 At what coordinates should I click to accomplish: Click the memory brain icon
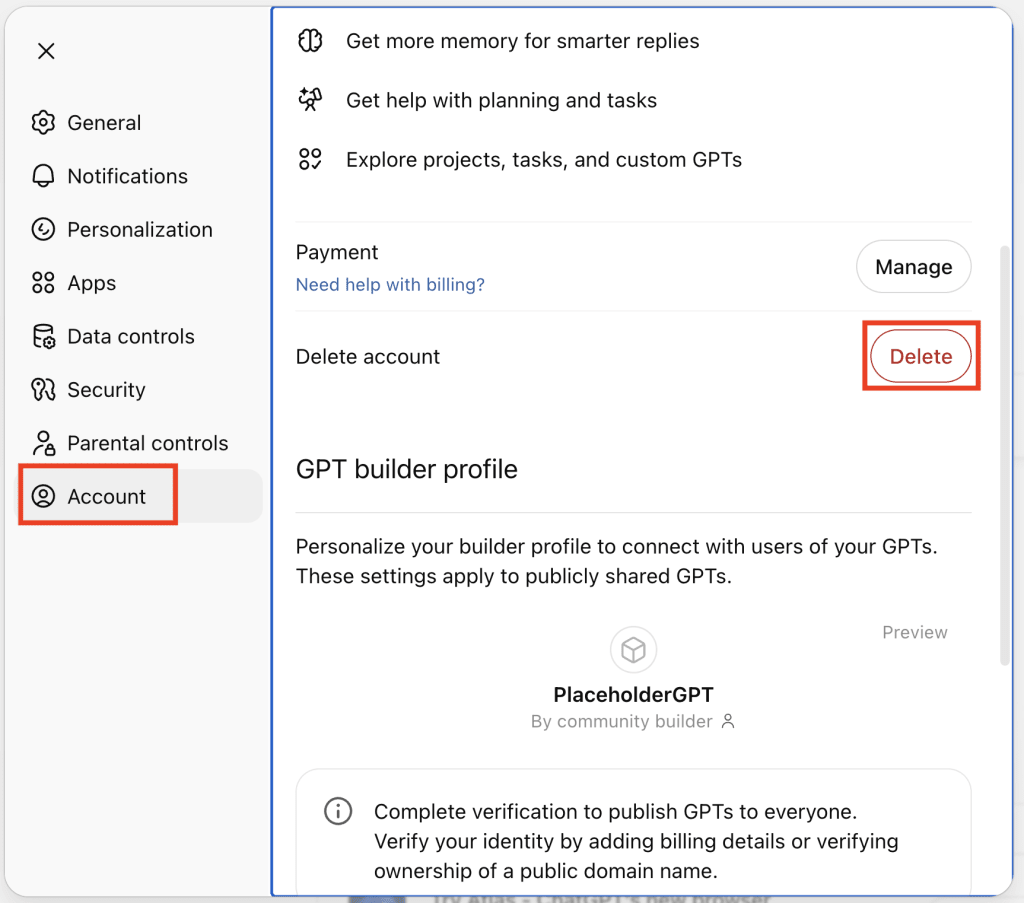[x=311, y=41]
